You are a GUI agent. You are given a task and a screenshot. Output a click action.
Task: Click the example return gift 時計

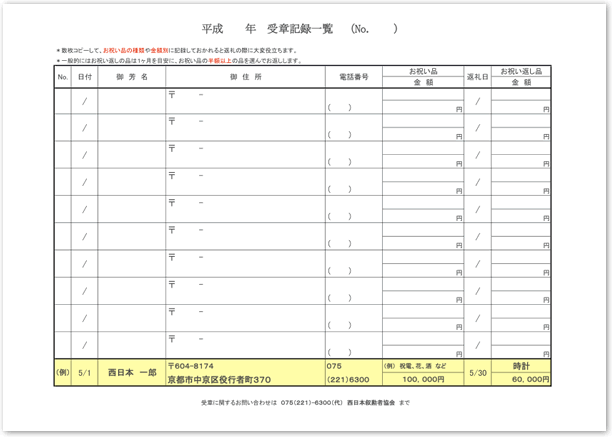[521, 366]
